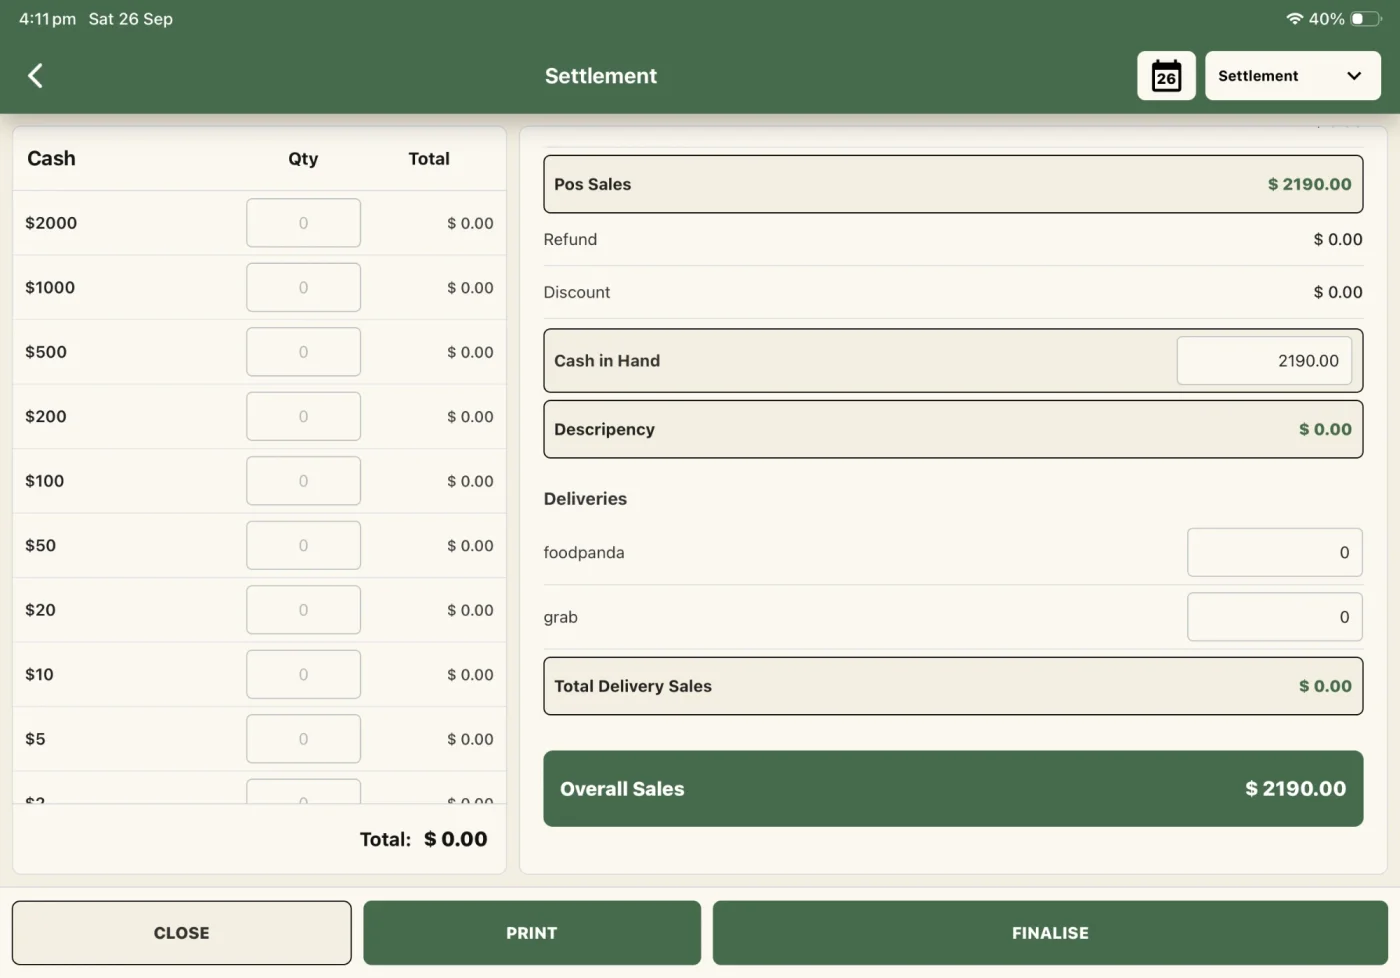The height and width of the screenshot is (978, 1400).
Task: Click the Deliveries section heading
Action: [x=585, y=499]
